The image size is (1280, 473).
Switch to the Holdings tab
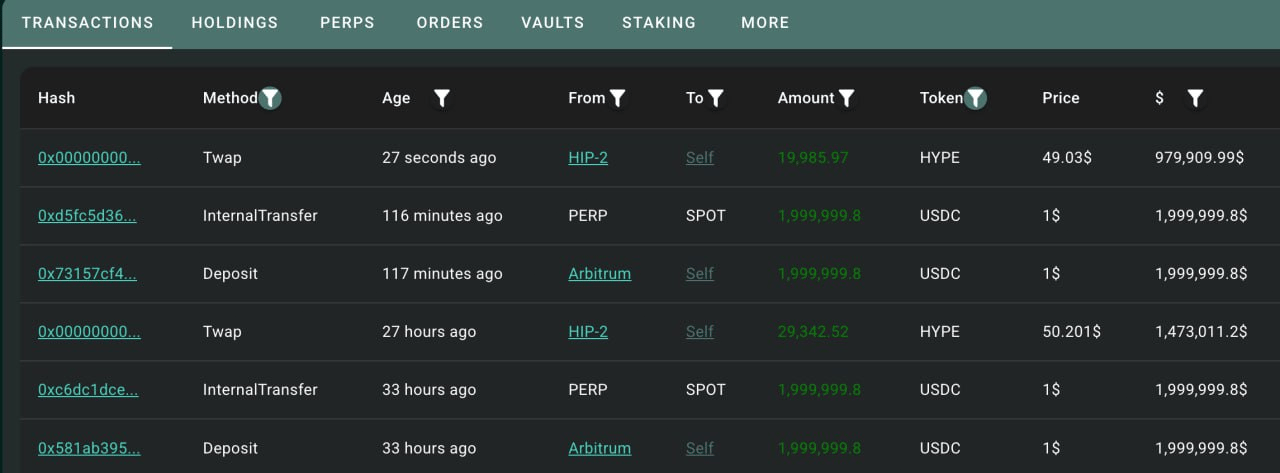point(235,22)
